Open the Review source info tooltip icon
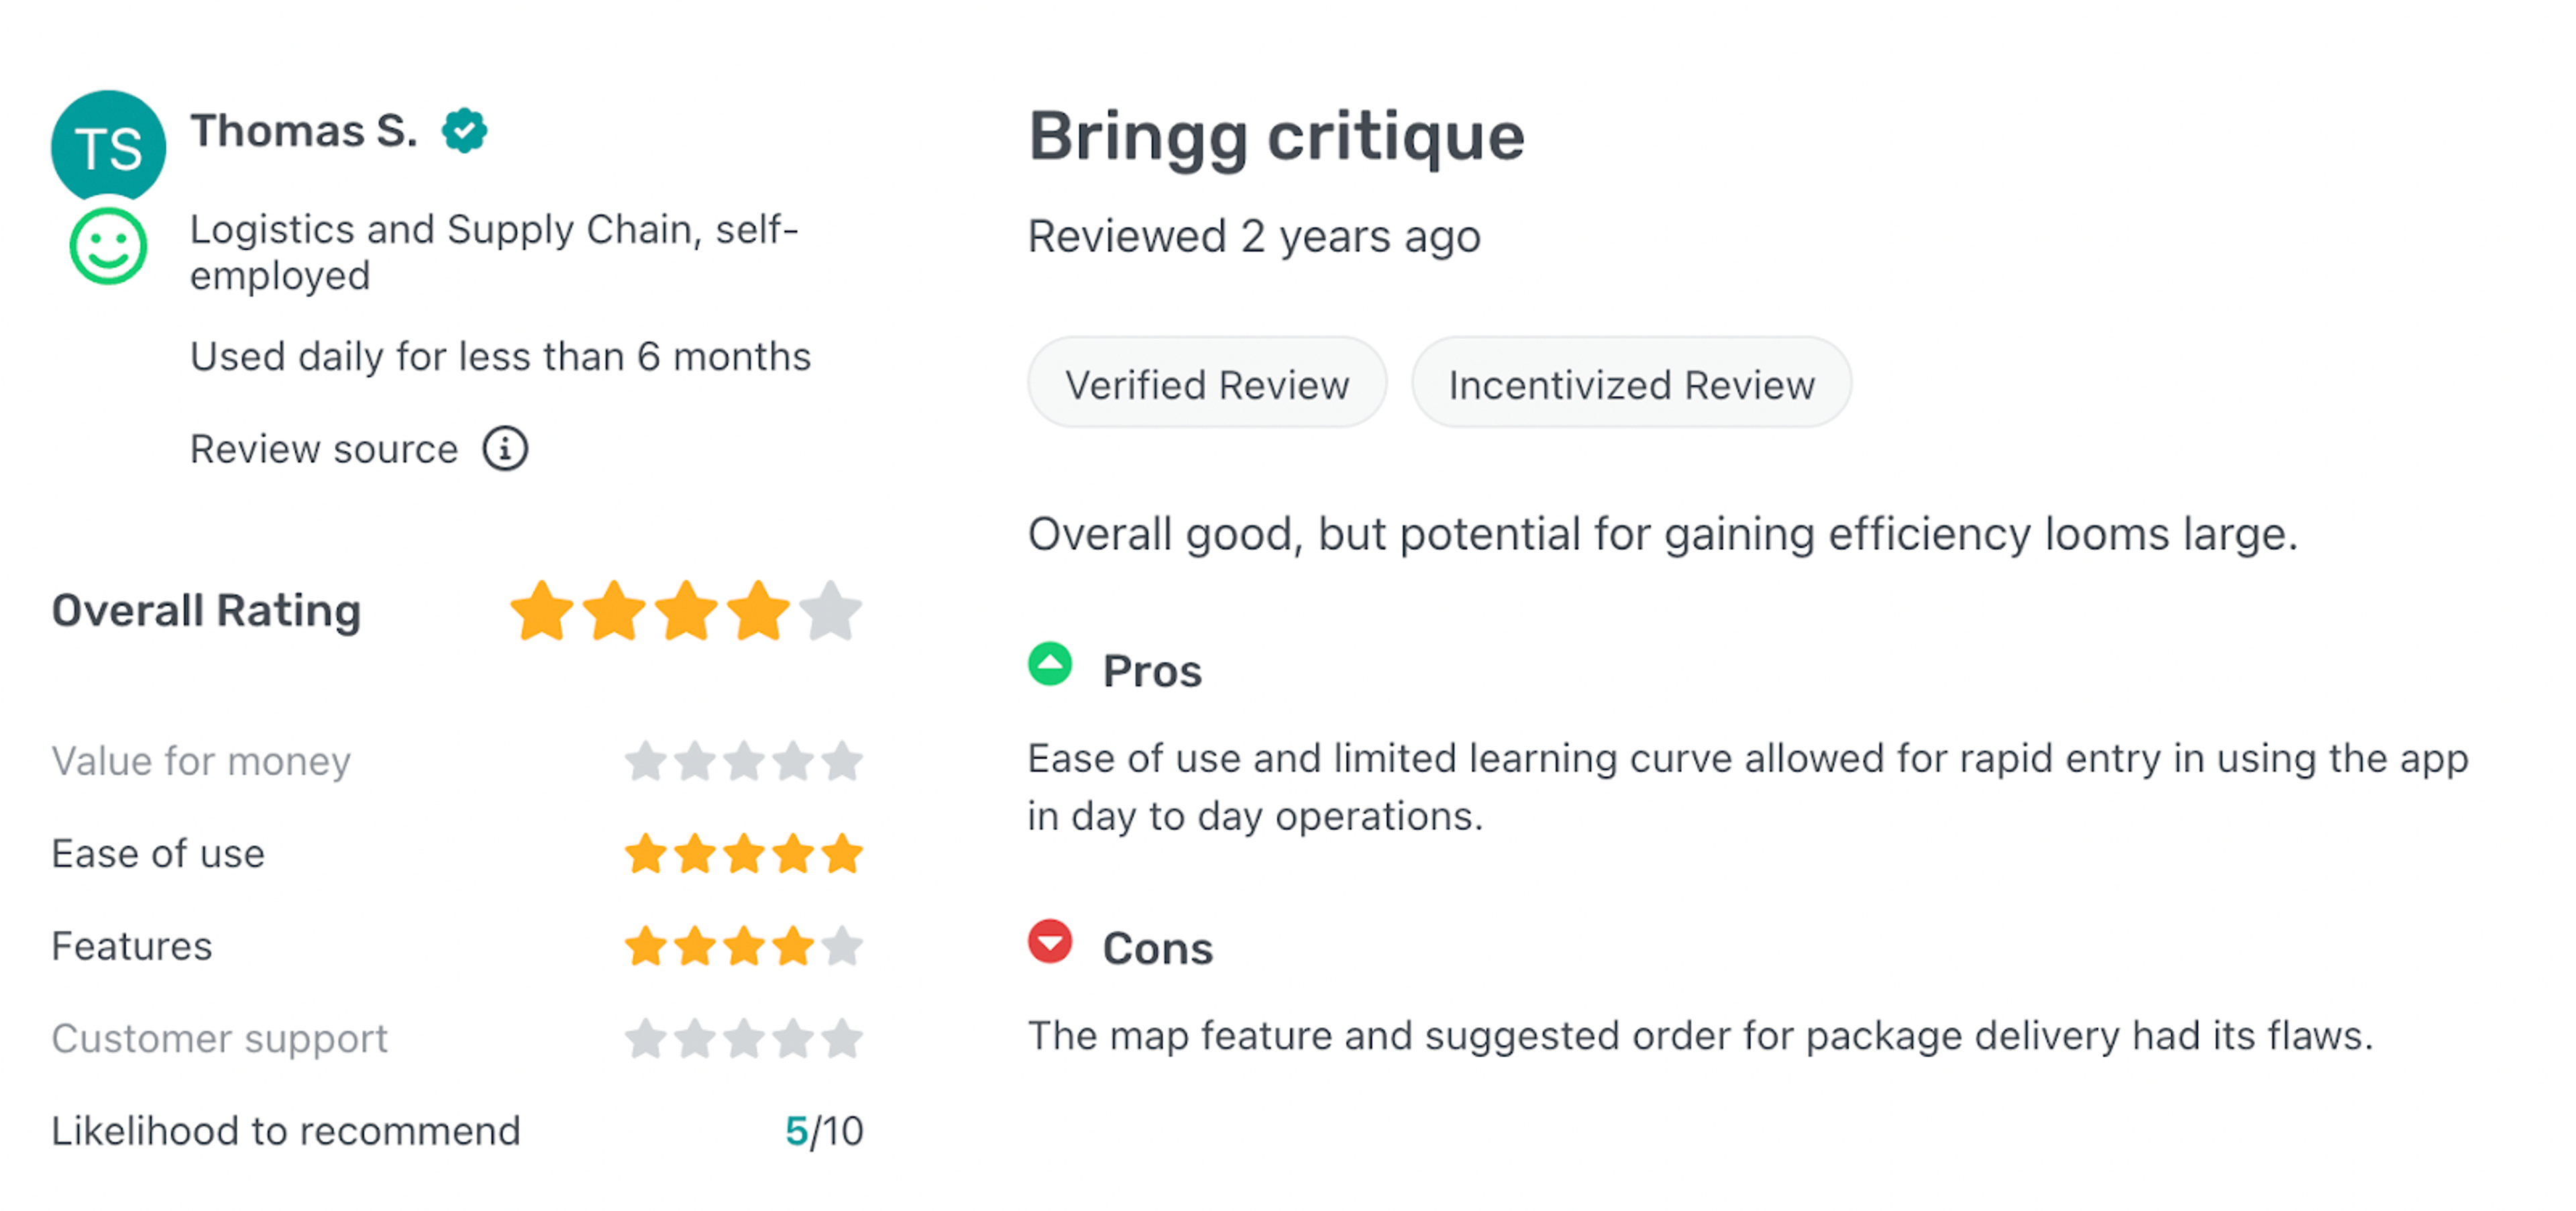Image resolution: width=2576 pixels, height=1211 pixels. tap(506, 449)
